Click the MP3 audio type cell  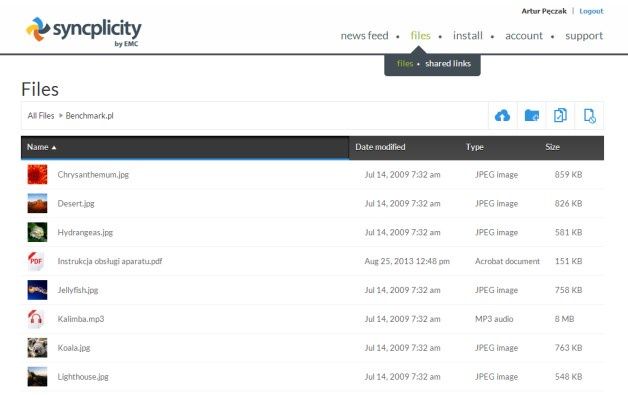pyautogui.click(x=494, y=319)
